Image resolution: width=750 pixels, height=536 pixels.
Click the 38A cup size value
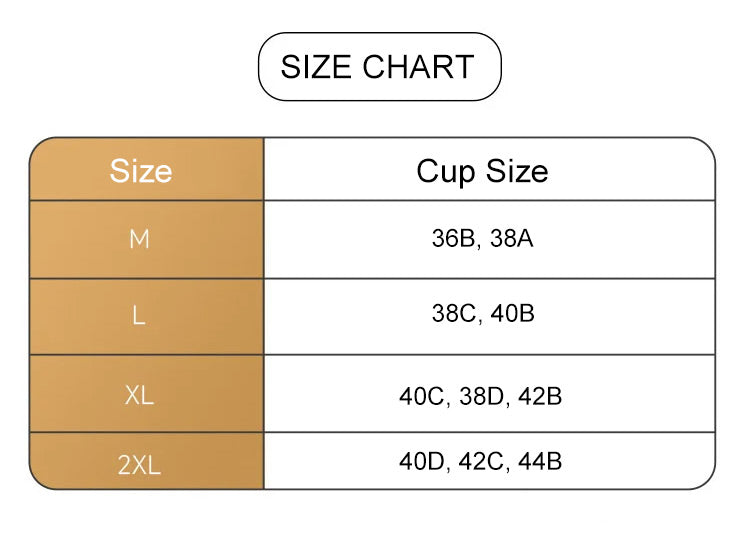[513, 239]
